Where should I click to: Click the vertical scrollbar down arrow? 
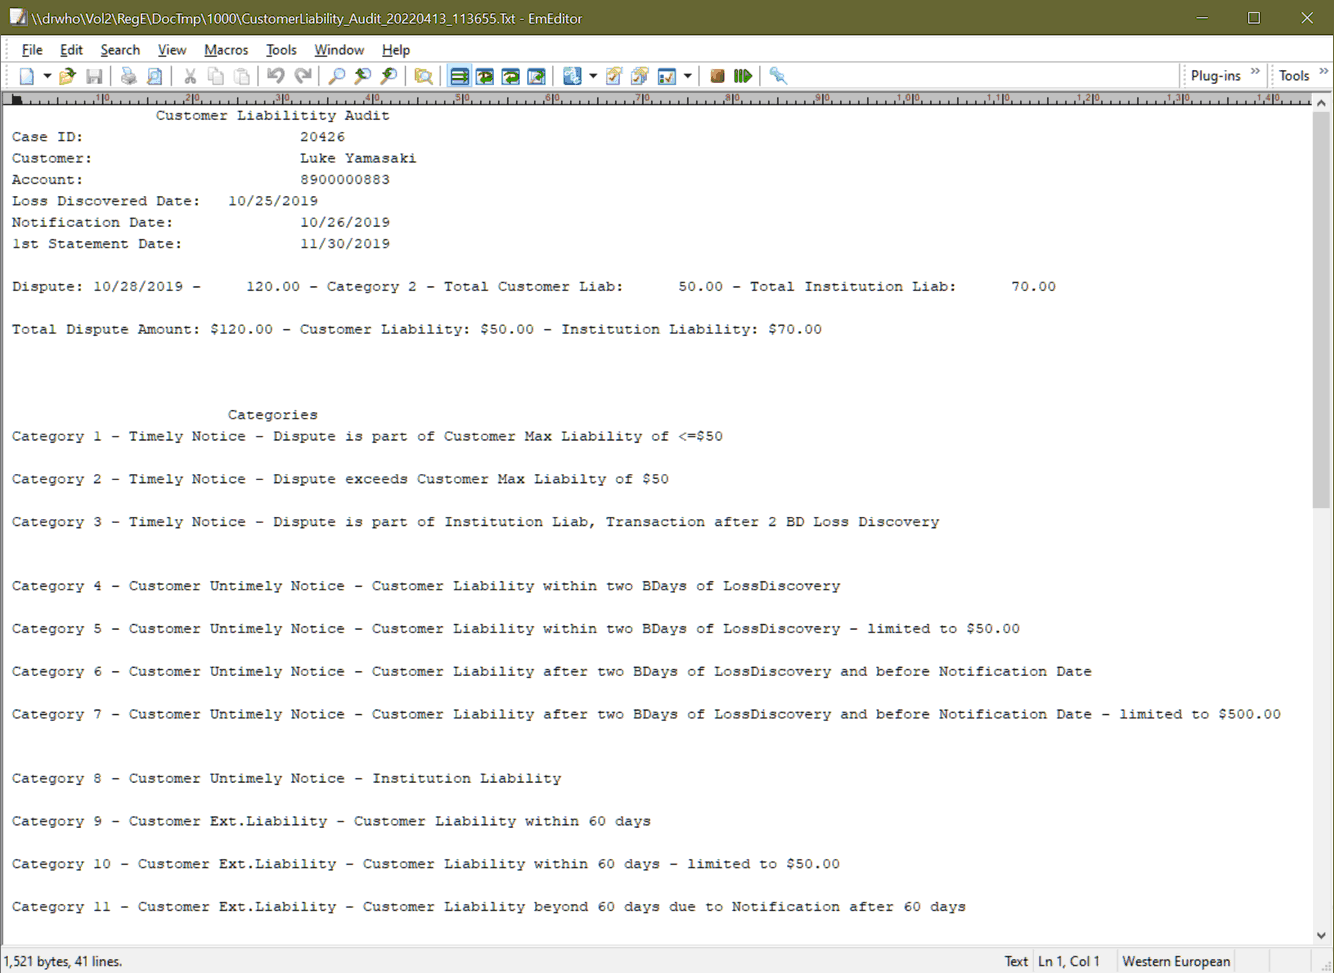(1321, 935)
